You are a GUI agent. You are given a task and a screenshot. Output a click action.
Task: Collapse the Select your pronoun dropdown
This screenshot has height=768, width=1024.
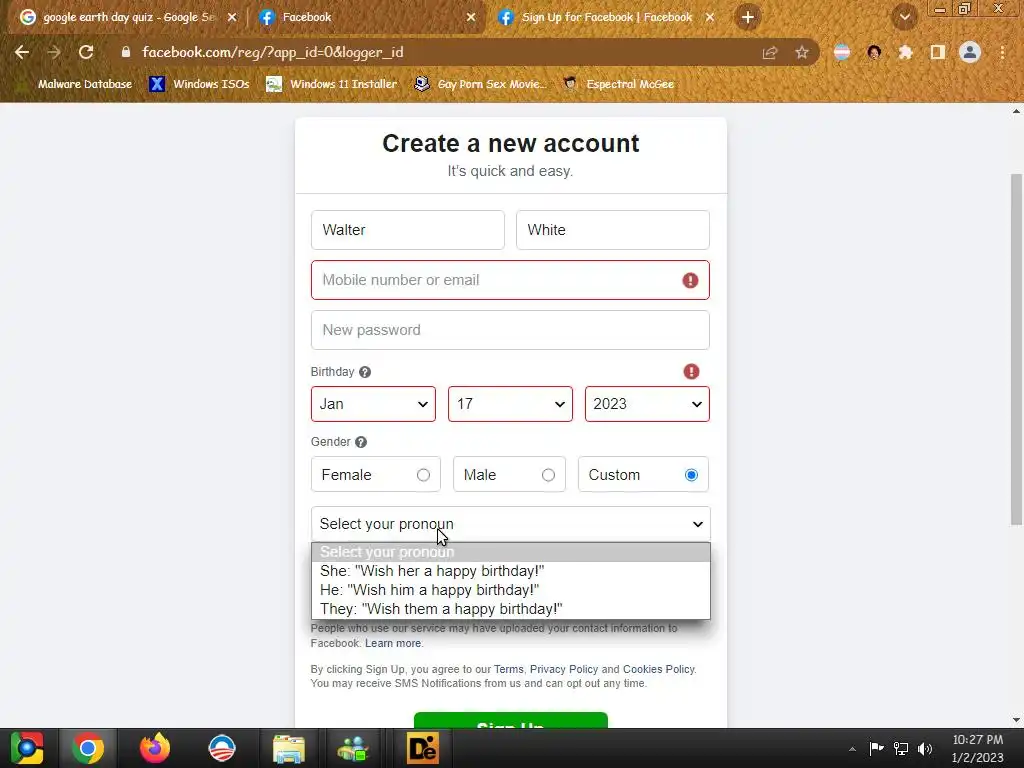511,524
